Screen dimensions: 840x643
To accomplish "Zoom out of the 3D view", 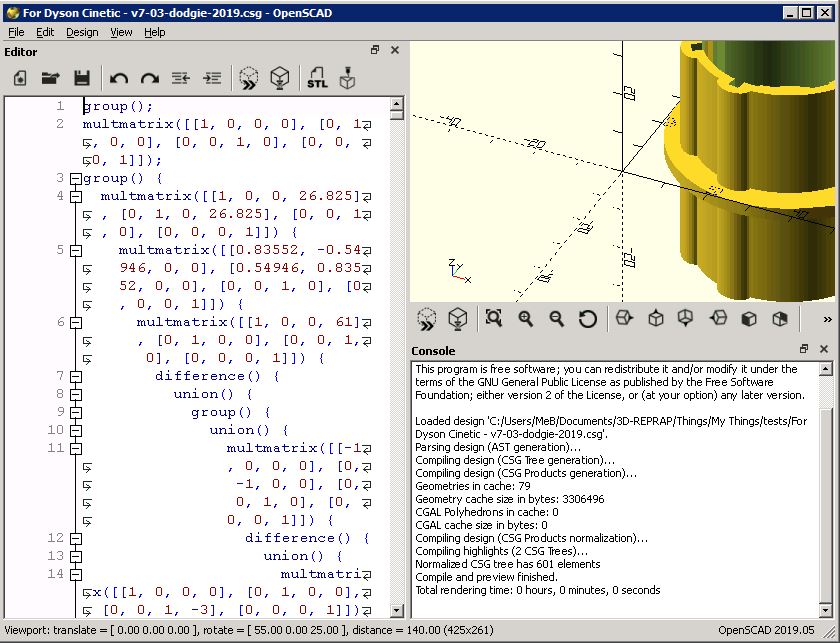I will click(557, 319).
